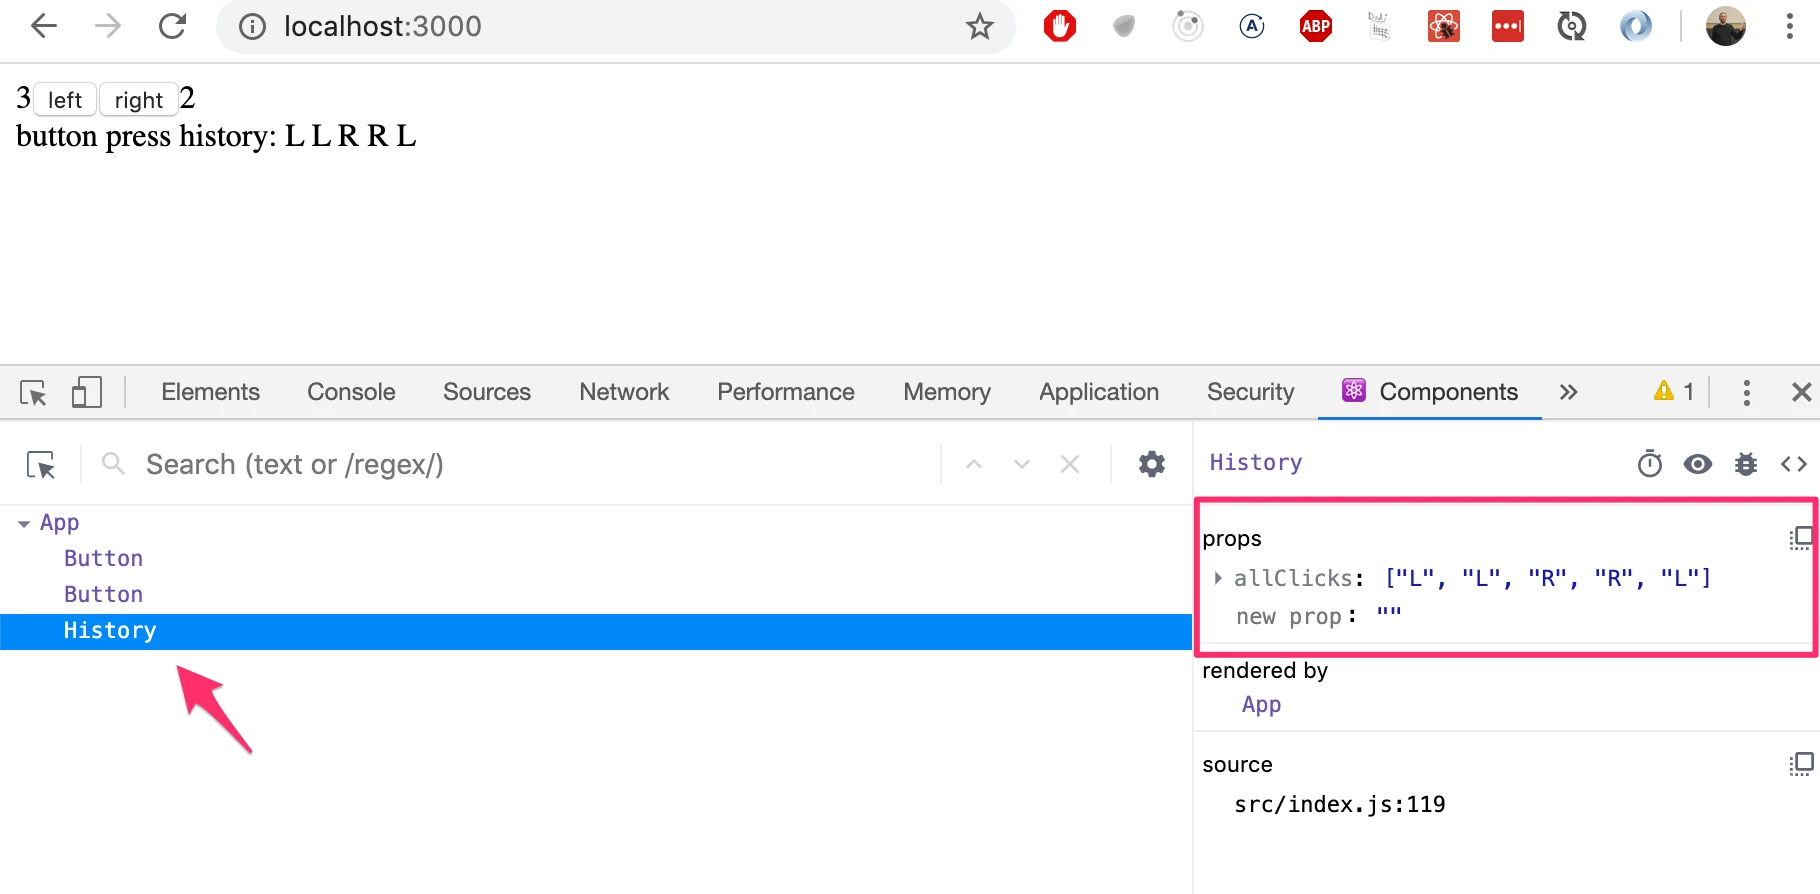The width and height of the screenshot is (1820, 894).
Task: Bookmark this page with the star icon
Action: [x=980, y=26]
